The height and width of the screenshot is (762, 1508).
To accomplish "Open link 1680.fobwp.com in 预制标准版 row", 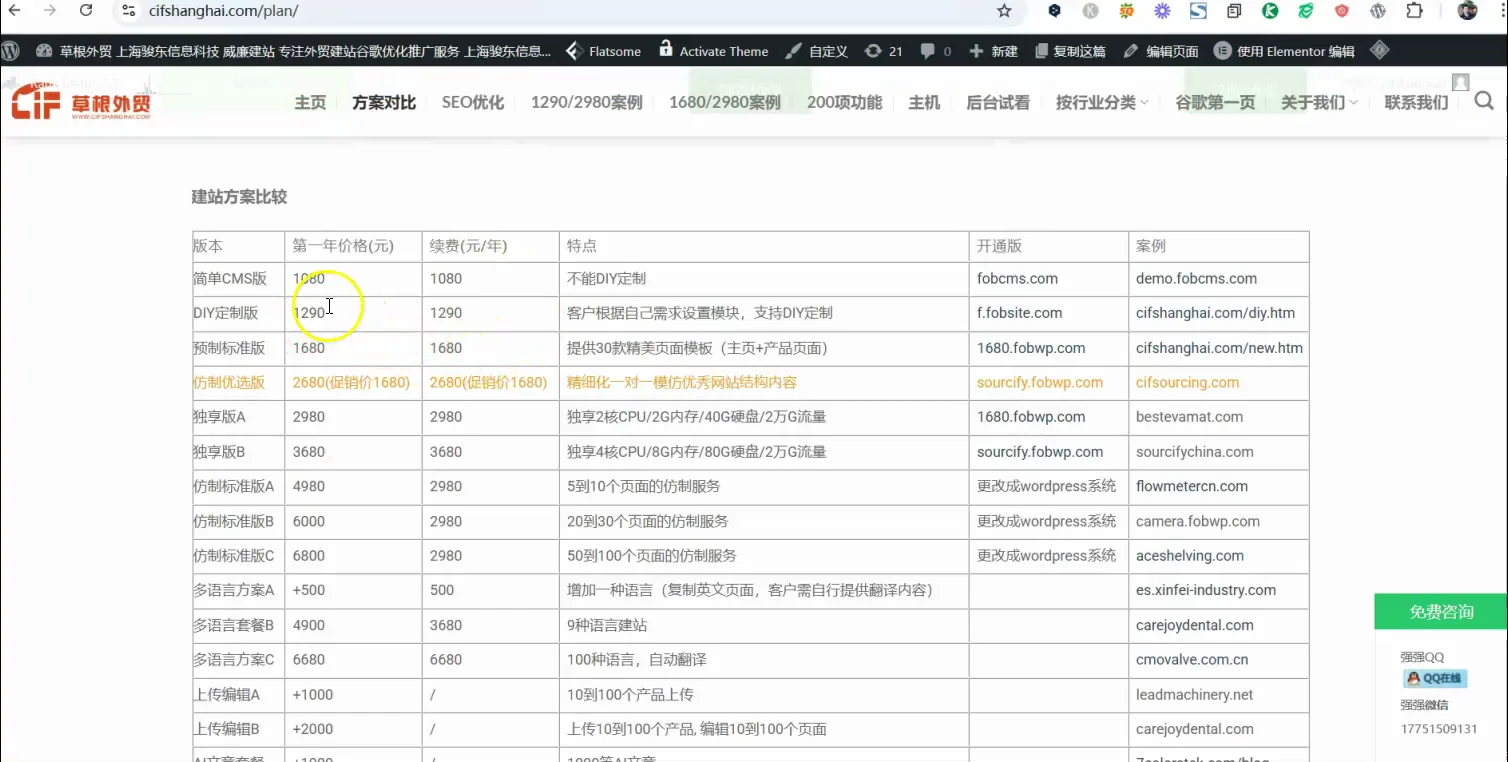I will (x=1031, y=348).
